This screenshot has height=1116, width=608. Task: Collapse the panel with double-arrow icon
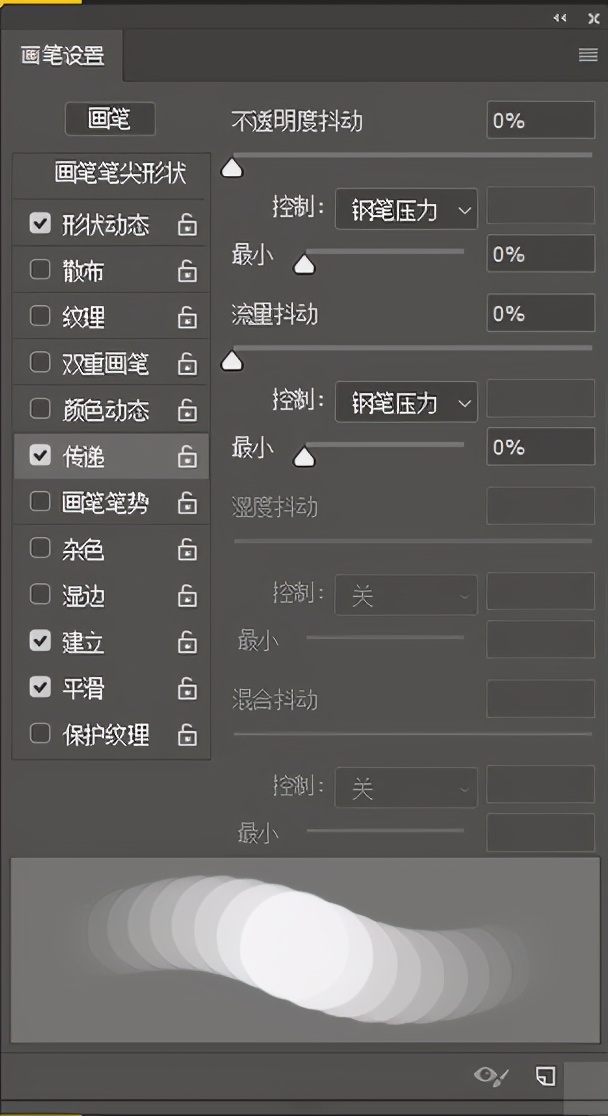coord(559,18)
